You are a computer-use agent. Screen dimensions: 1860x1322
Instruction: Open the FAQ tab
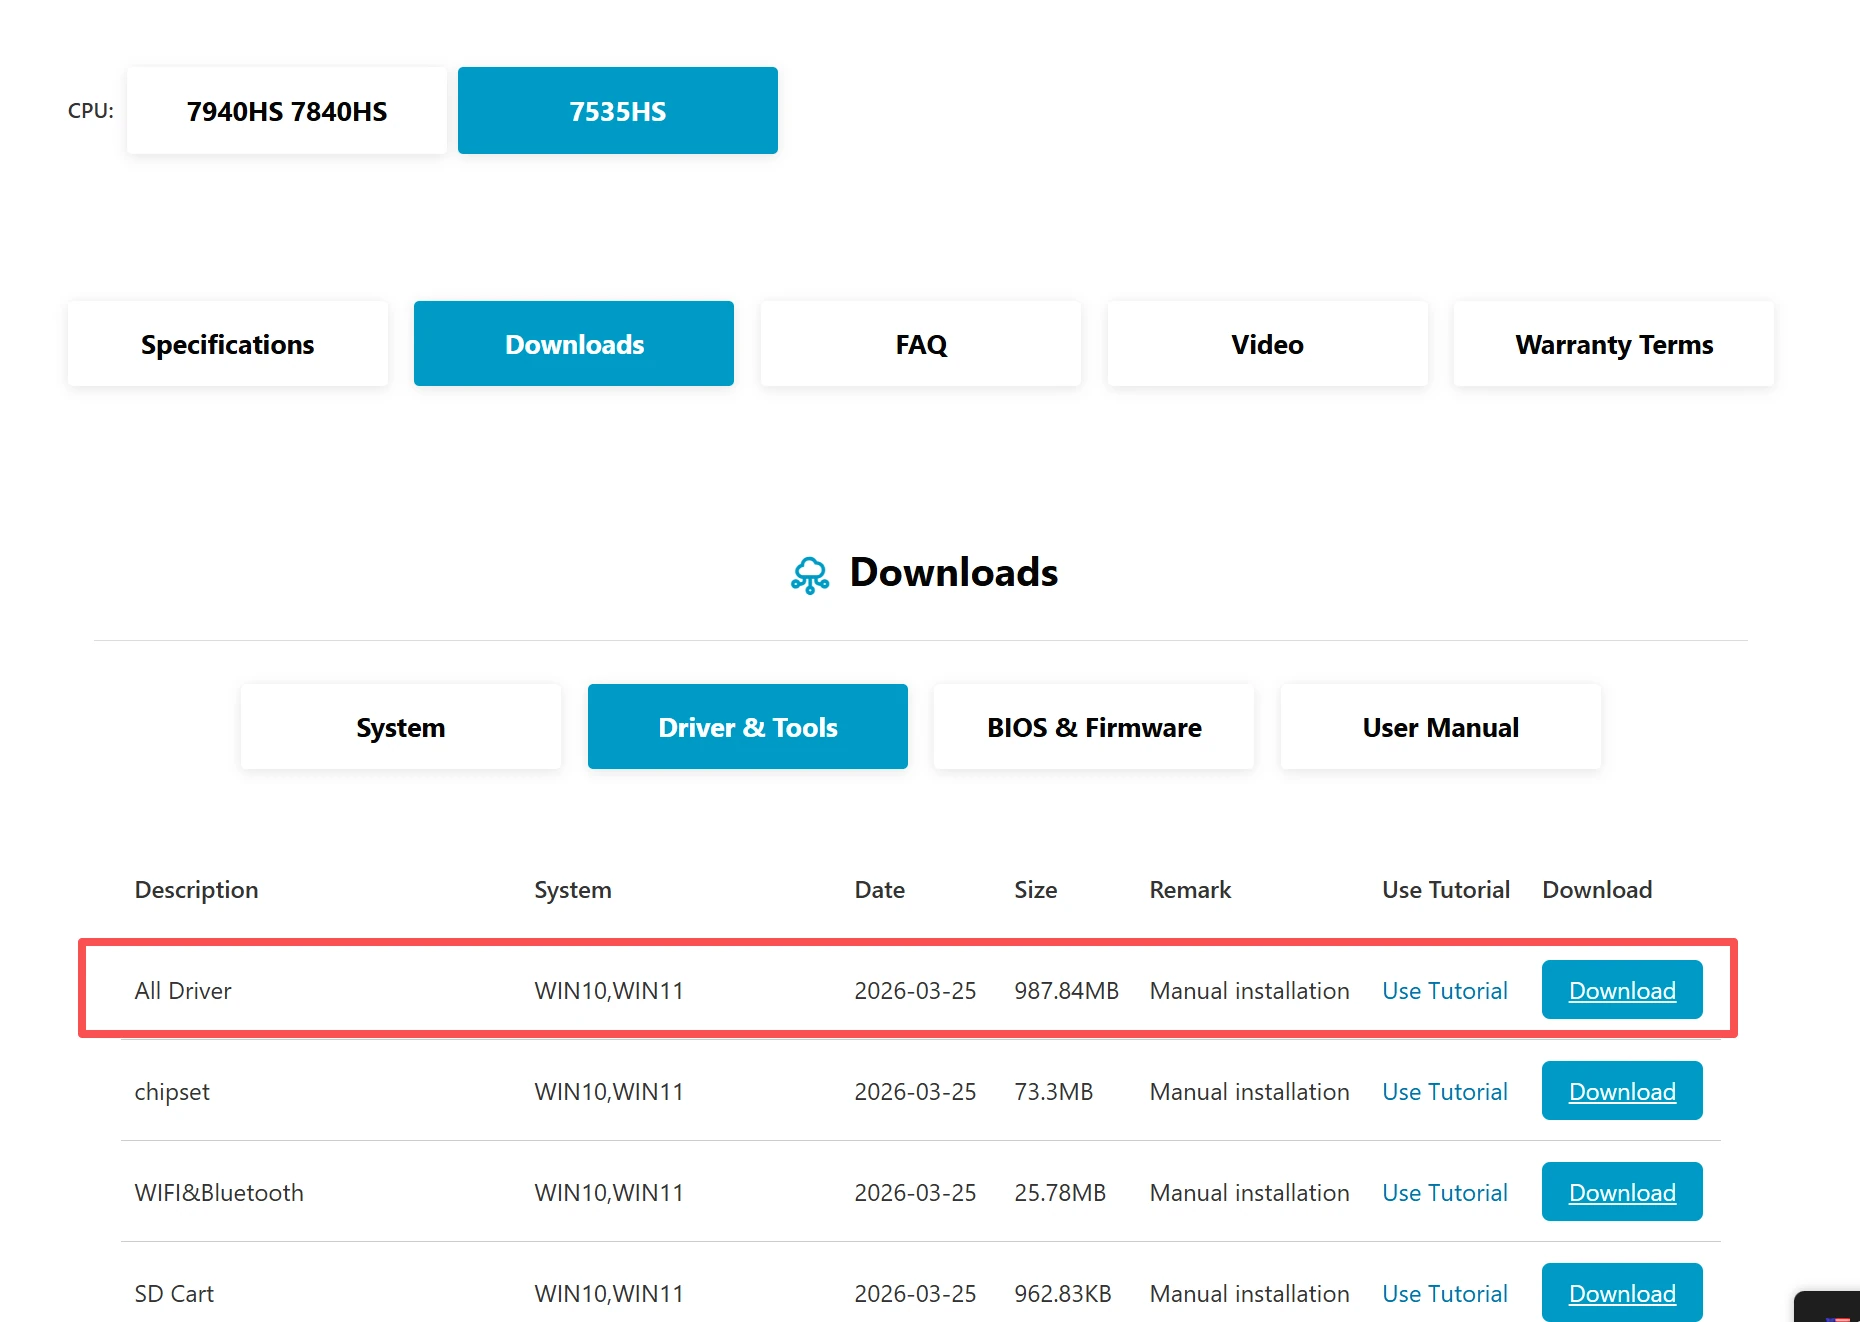point(921,344)
